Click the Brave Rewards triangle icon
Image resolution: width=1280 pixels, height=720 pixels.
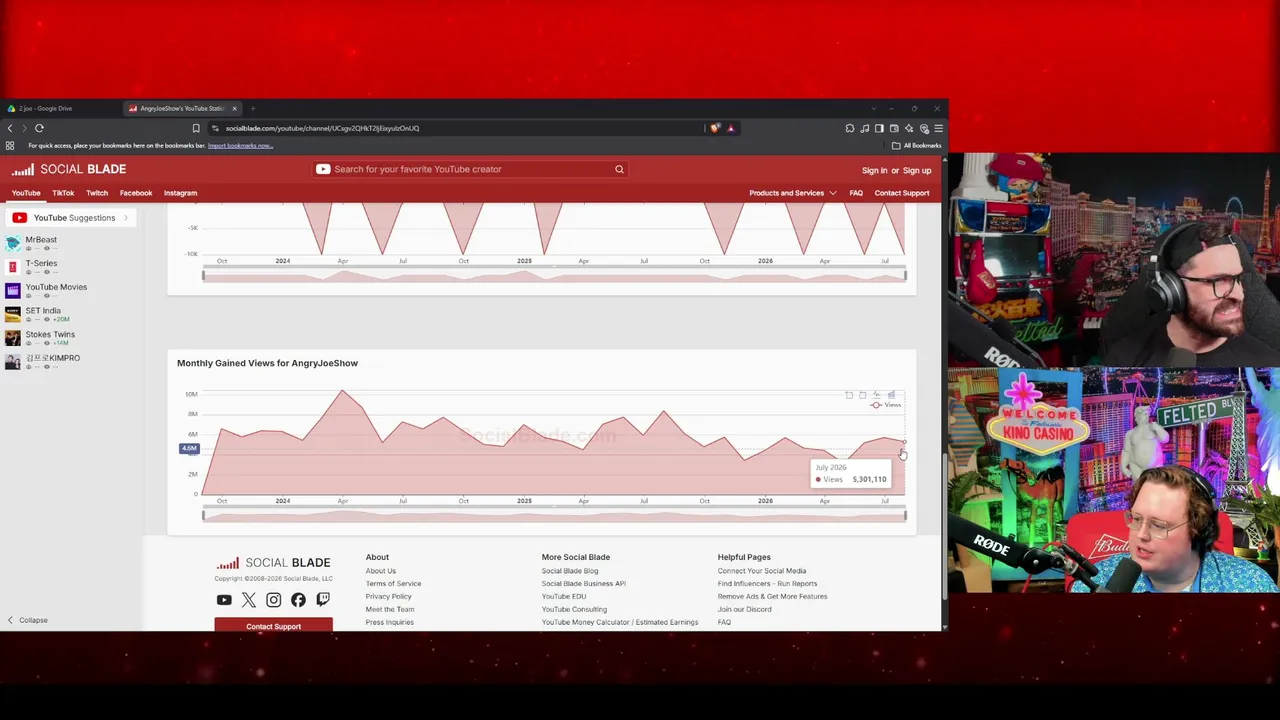[x=730, y=128]
